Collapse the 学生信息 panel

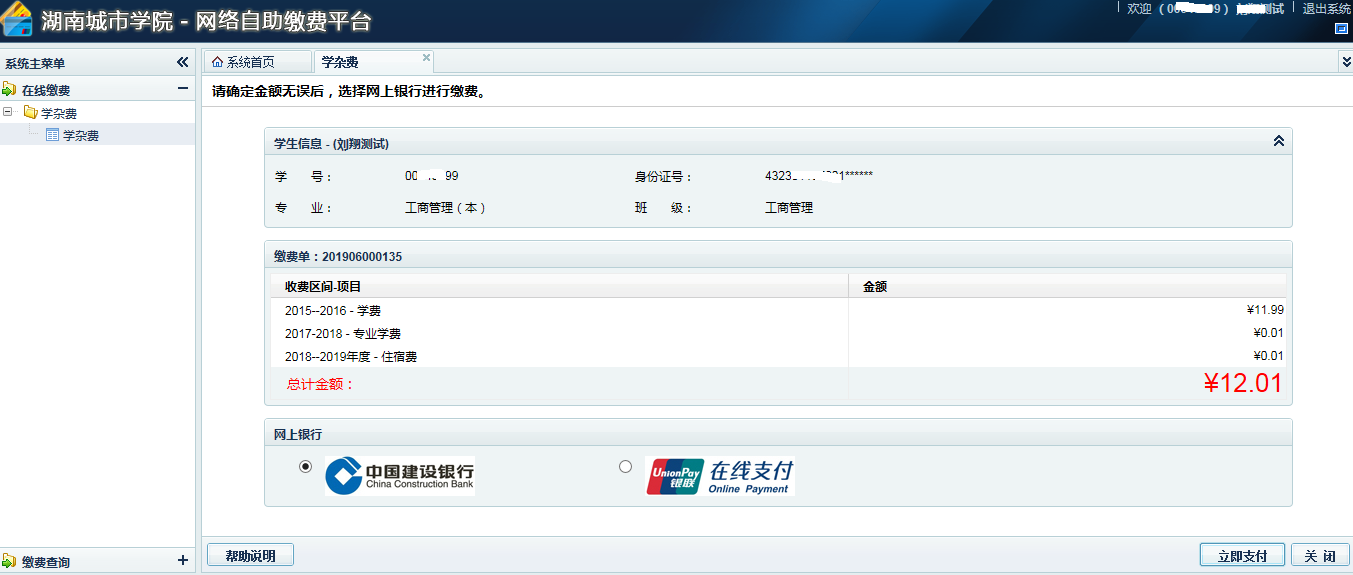tap(1278, 142)
